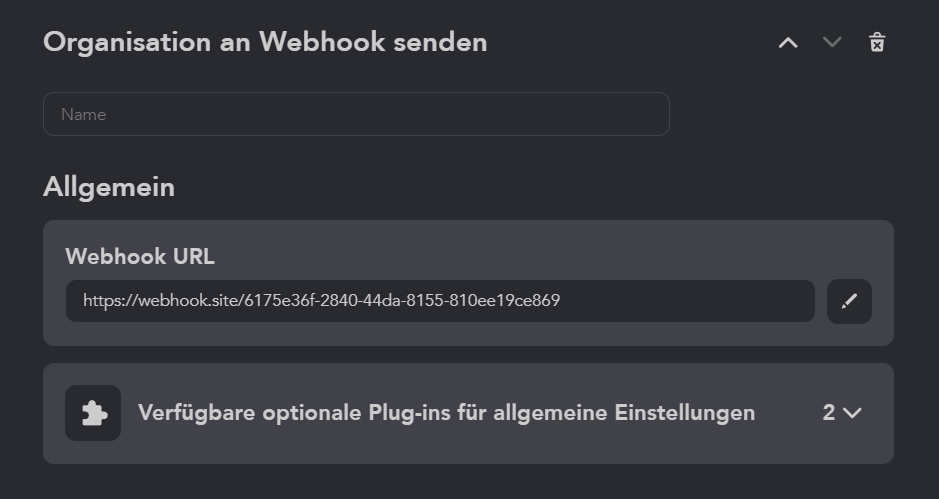Move the webhook action down with chevron
This screenshot has height=499, width=939.
tap(832, 43)
